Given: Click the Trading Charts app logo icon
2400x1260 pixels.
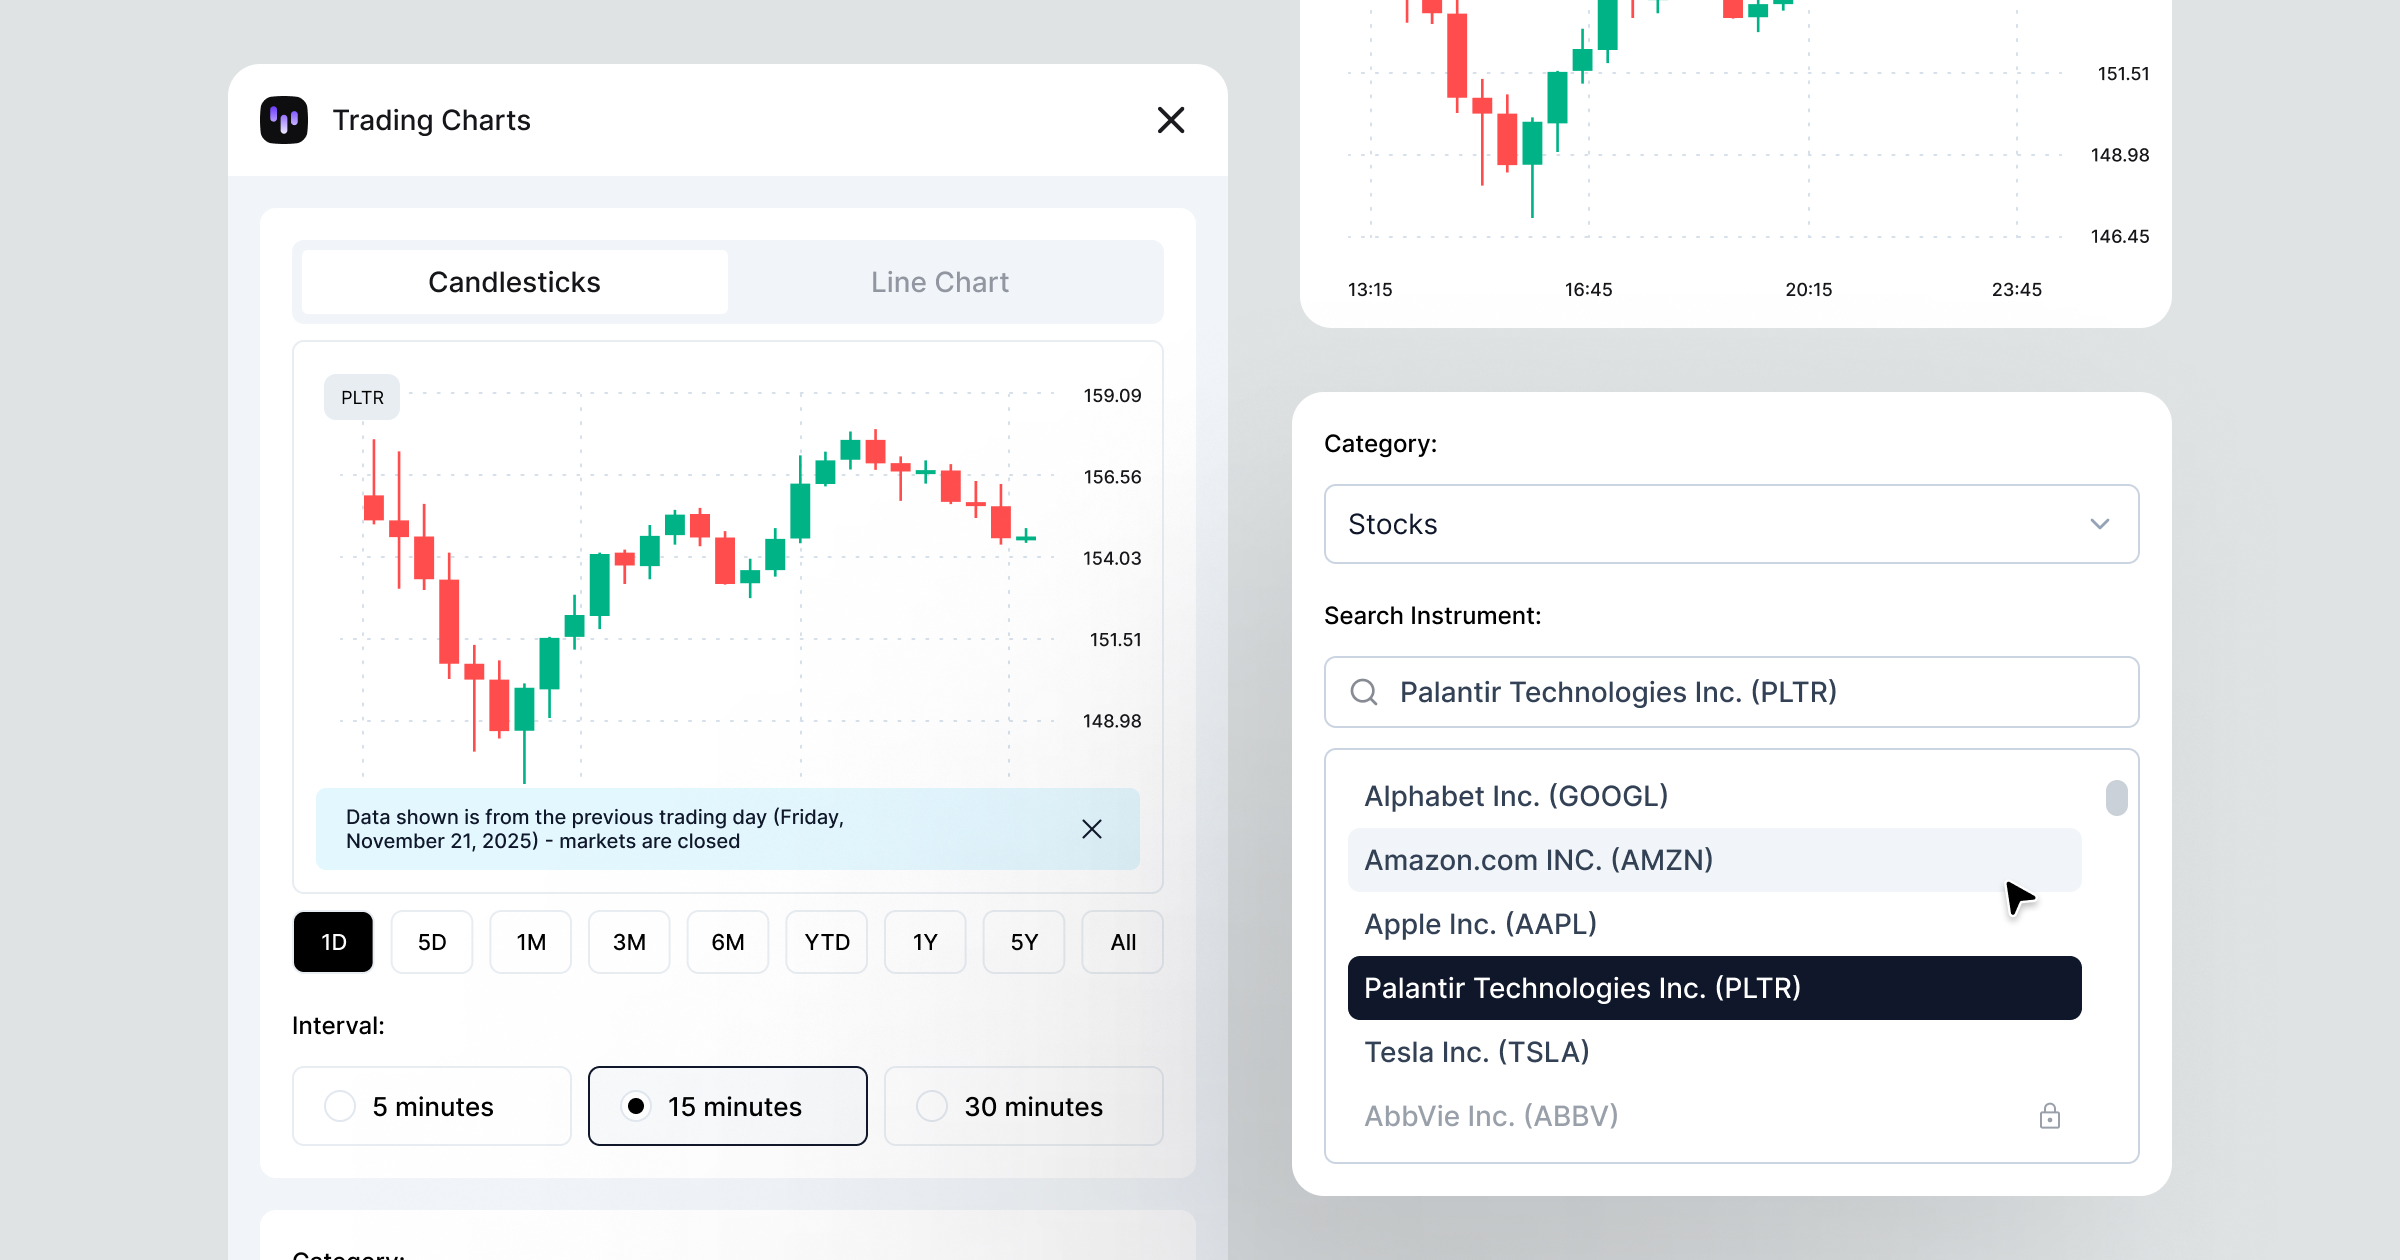Looking at the screenshot, I should point(284,120).
